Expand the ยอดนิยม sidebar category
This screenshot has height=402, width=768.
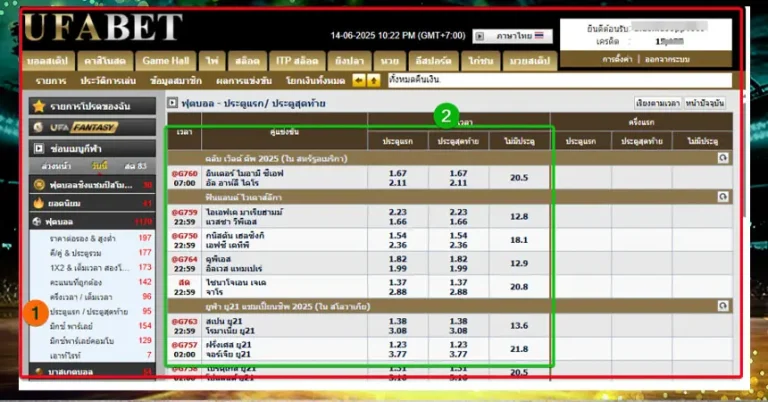(92, 203)
